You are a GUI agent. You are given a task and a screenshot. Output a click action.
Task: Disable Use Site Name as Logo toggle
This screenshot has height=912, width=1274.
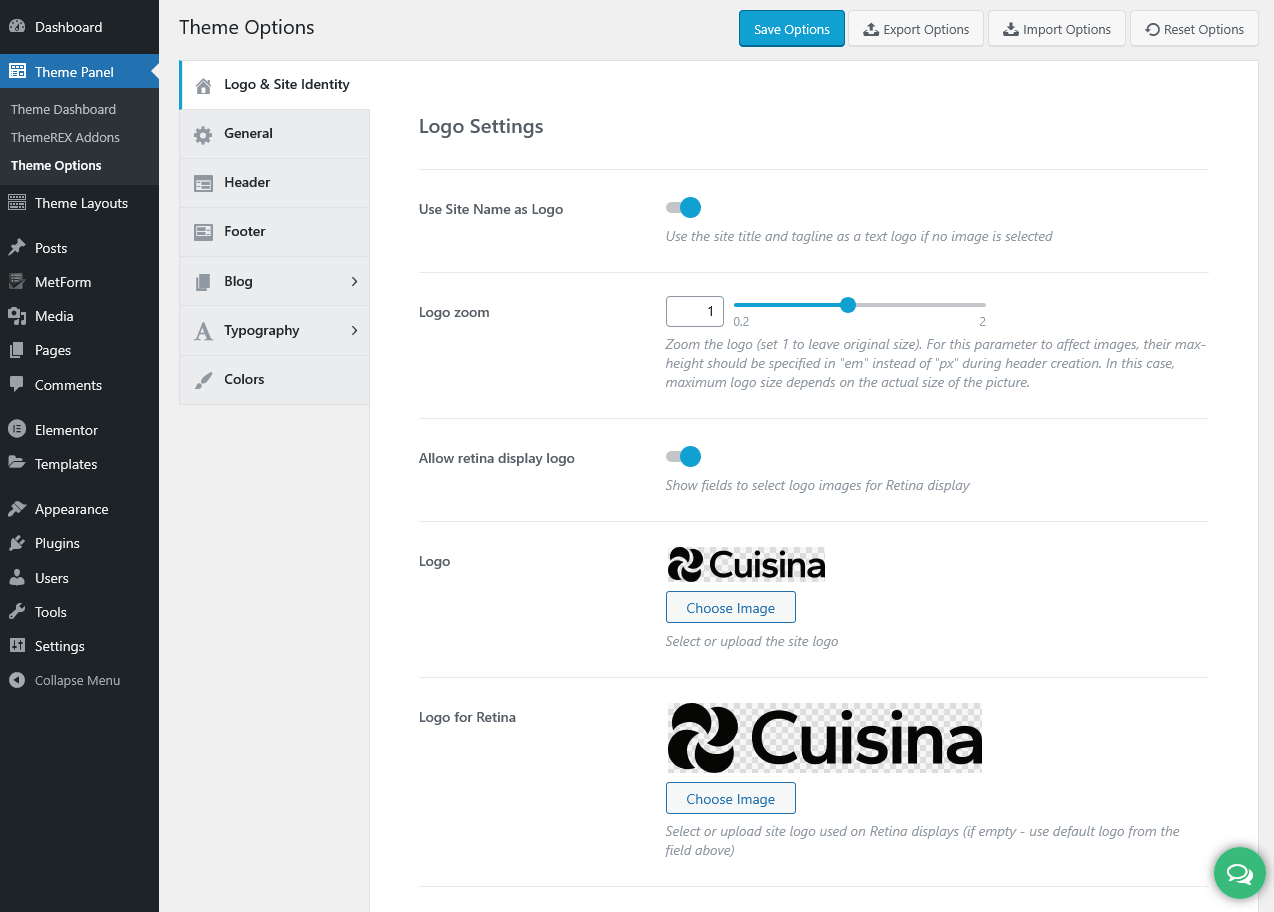[684, 208]
